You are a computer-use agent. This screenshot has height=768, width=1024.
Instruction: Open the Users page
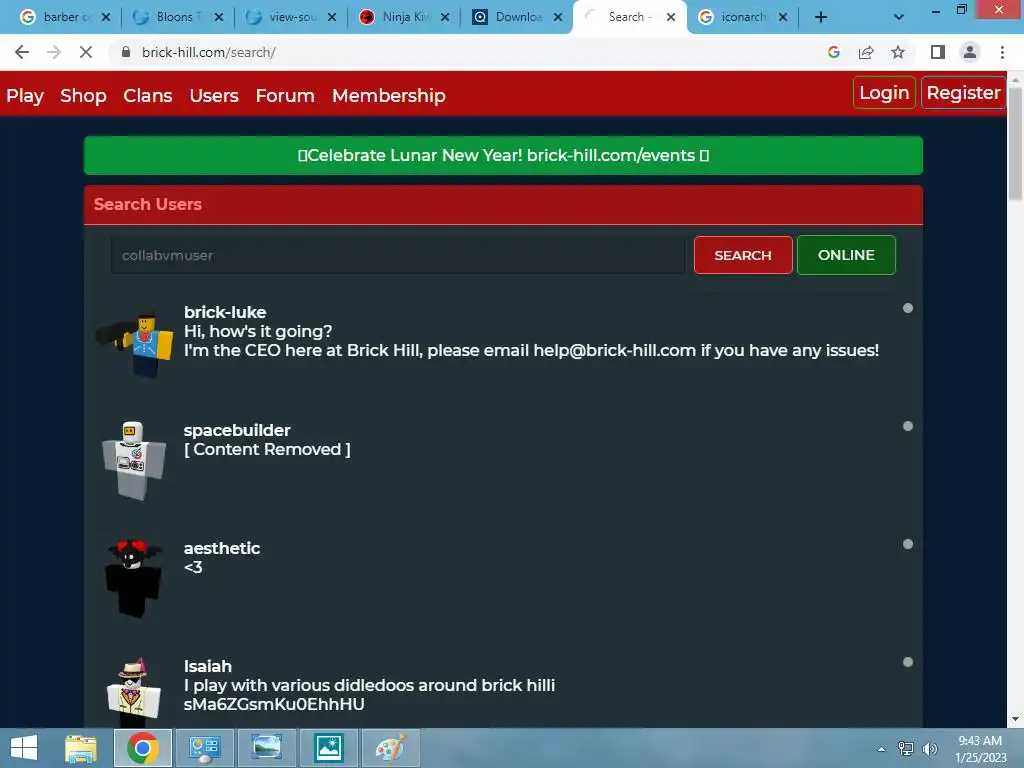(x=214, y=95)
